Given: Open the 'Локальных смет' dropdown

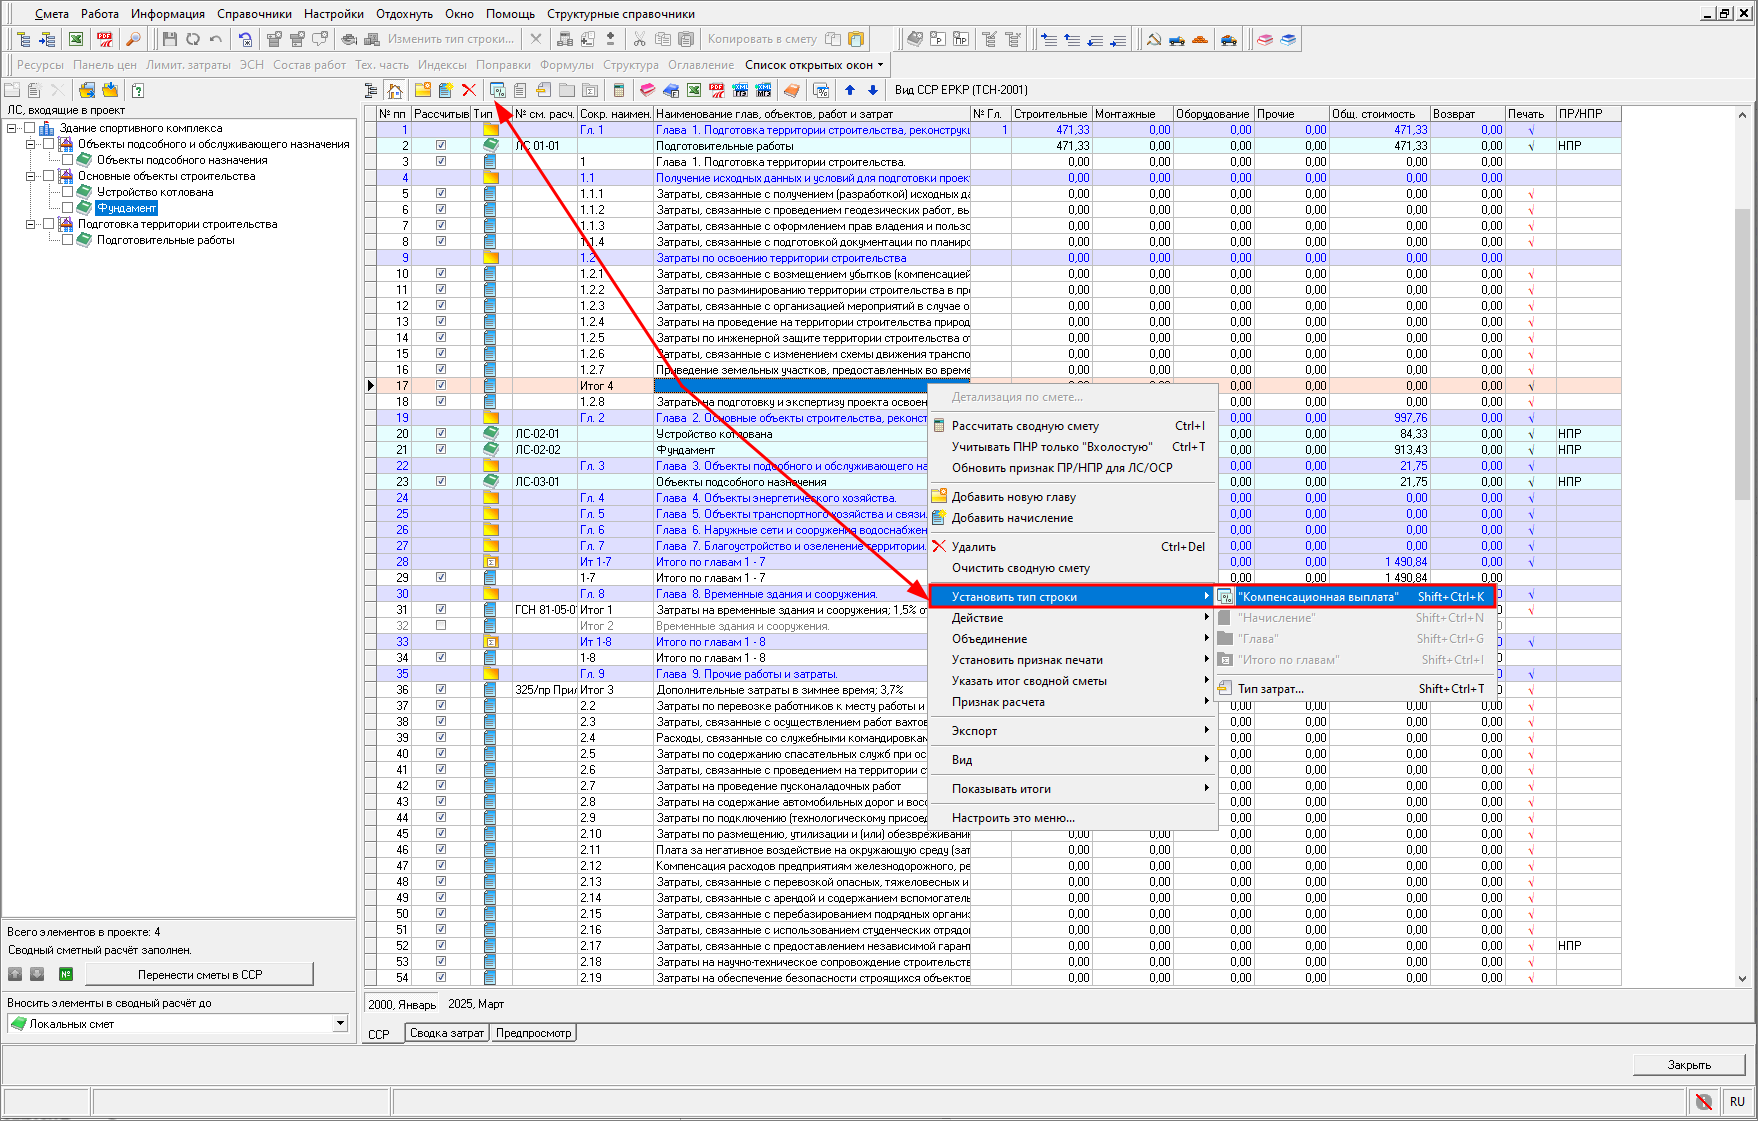Looking at the screenshot, I should pos(340,1023).
